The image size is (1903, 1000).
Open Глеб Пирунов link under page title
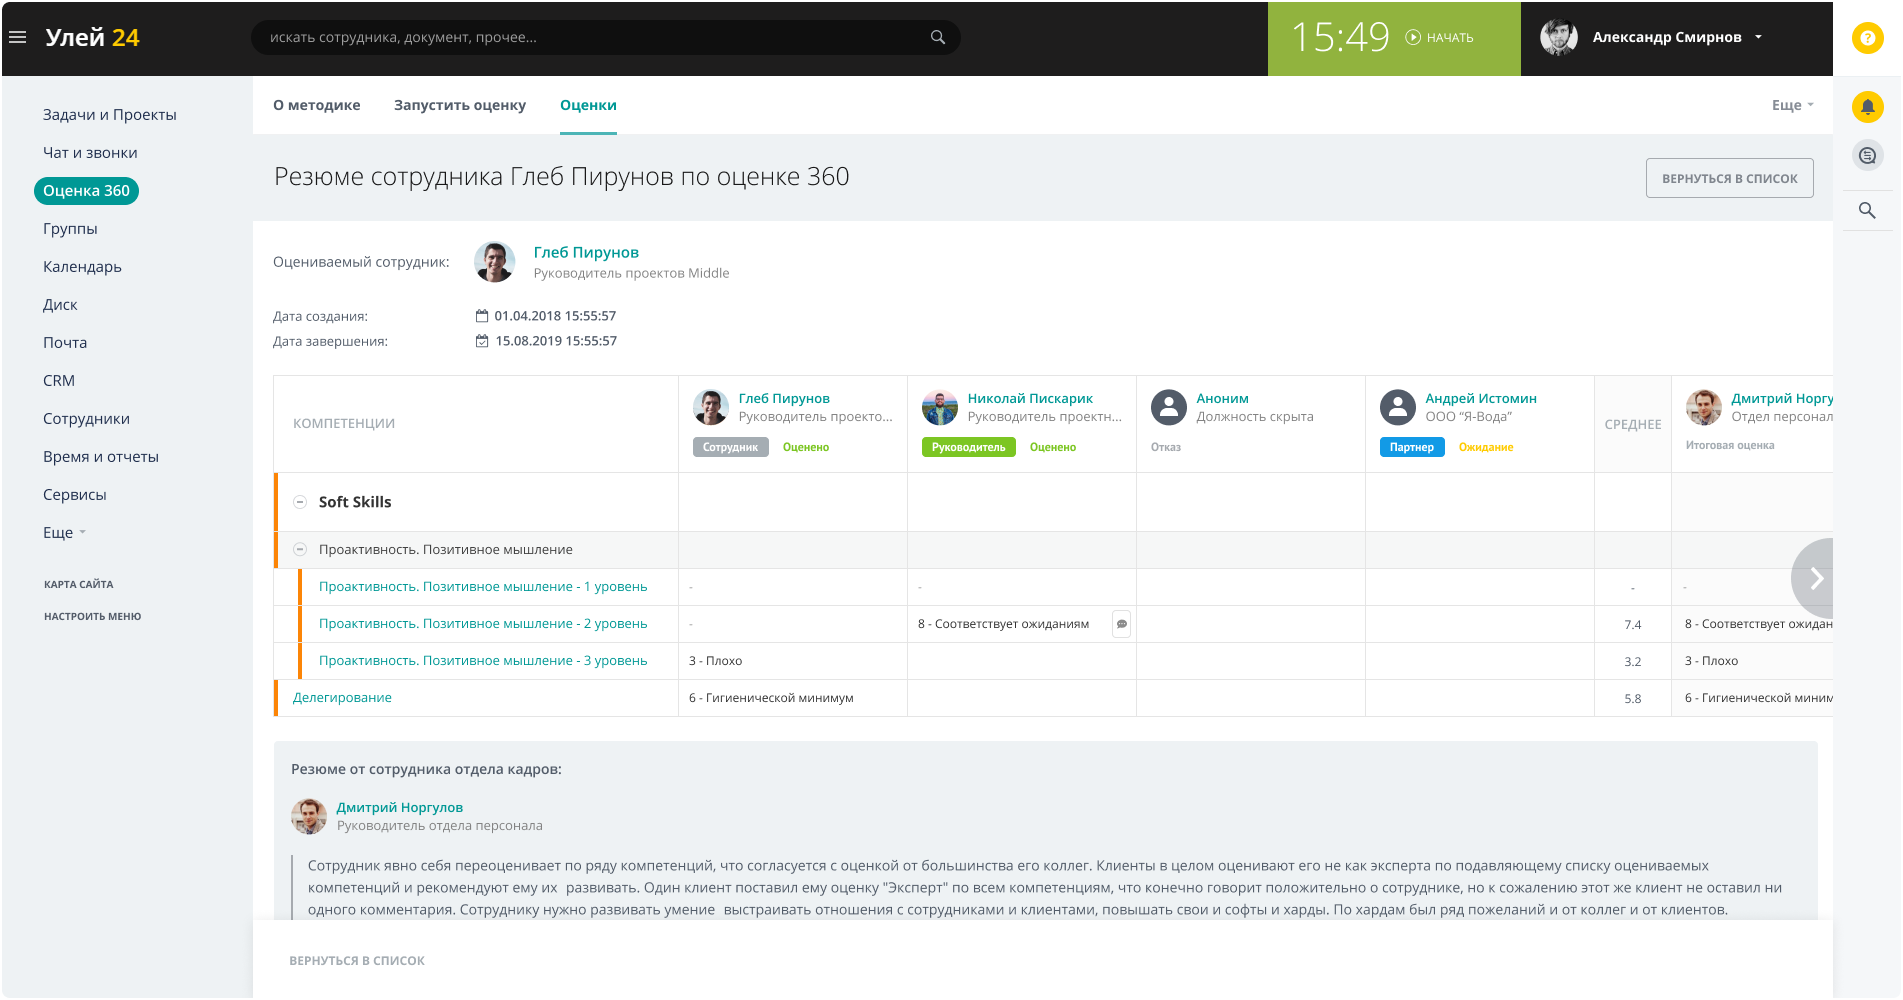[x=586, y=252]
